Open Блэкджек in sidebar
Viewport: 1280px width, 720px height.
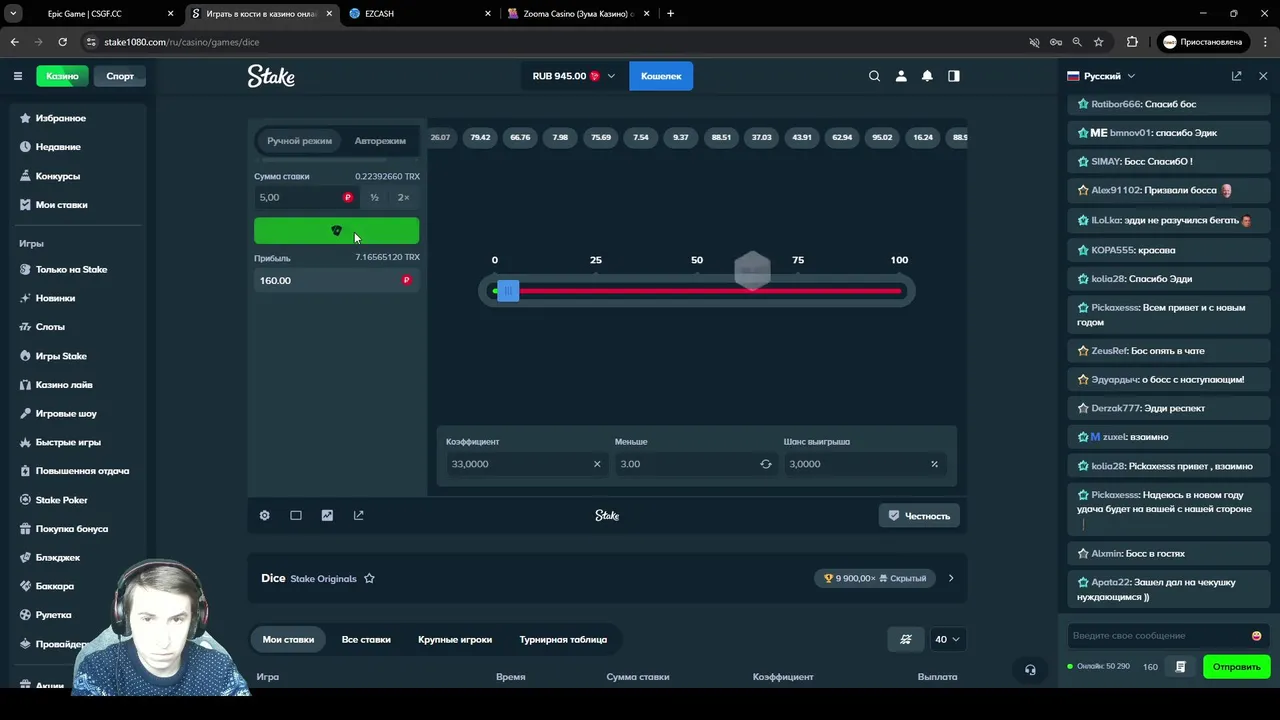pyautogui.click(x=78, y=558)
